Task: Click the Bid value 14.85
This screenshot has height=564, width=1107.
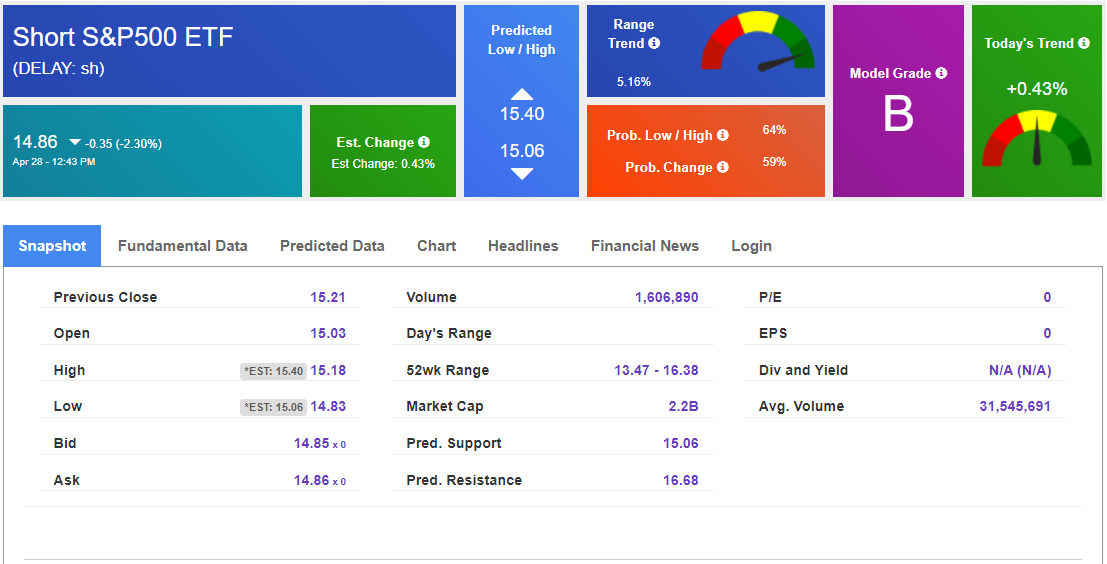Action: (x=312, y=443)
